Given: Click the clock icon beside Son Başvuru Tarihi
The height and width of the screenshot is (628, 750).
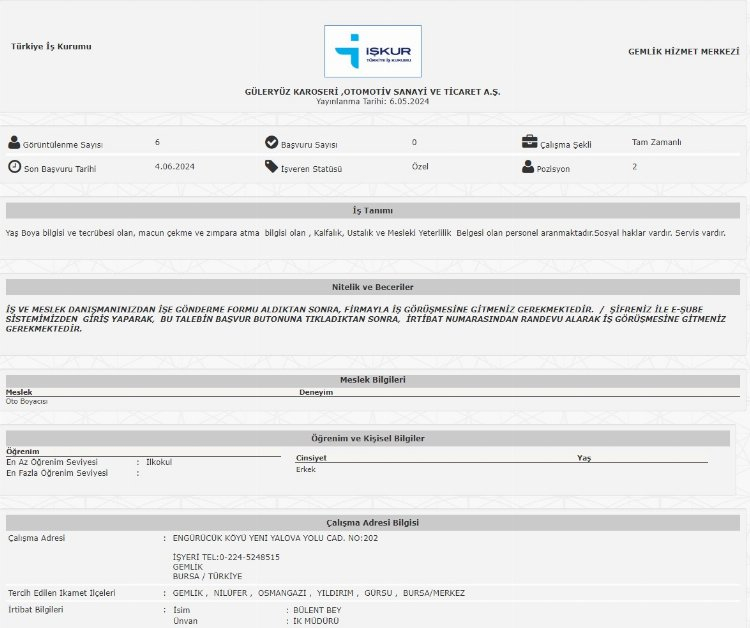Looking at the screenshot, I should [x=14, y=167].
